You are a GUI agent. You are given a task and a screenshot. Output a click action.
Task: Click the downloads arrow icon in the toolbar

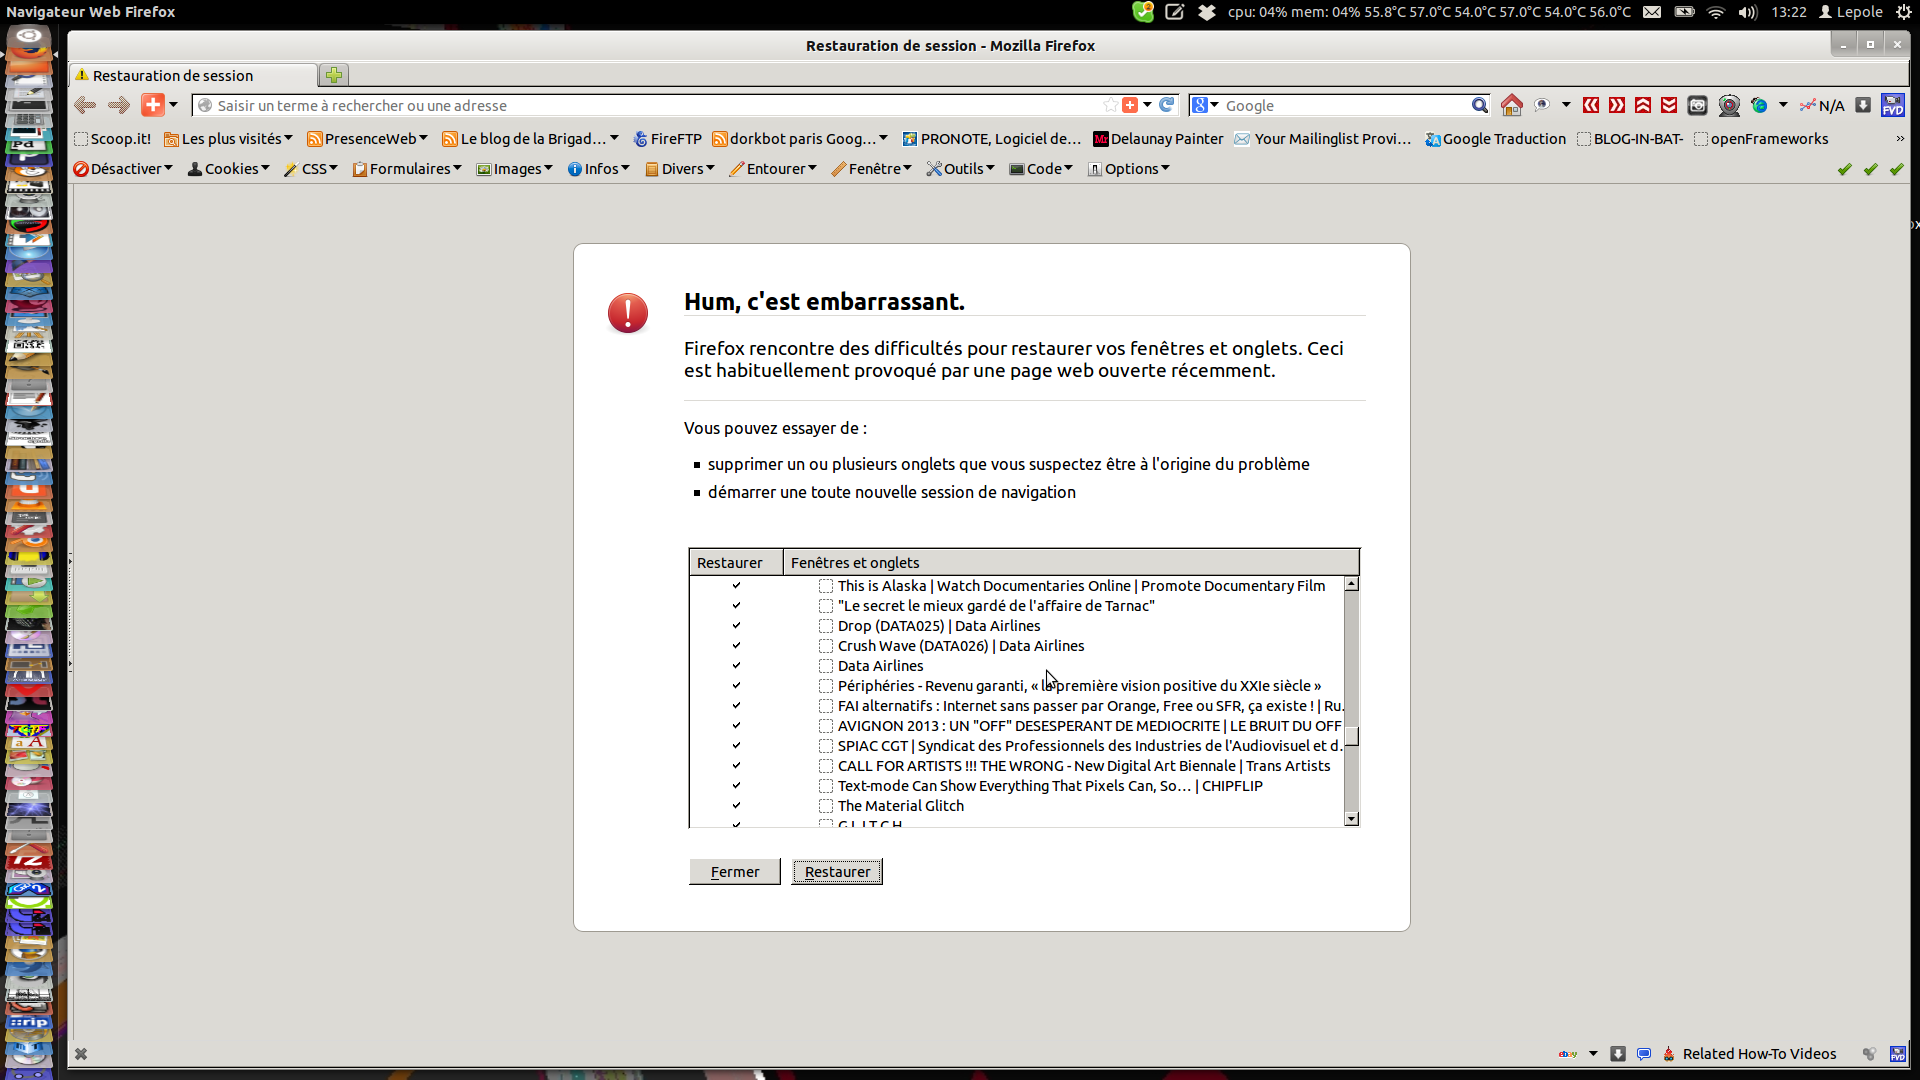click(x=1863, y=105)
